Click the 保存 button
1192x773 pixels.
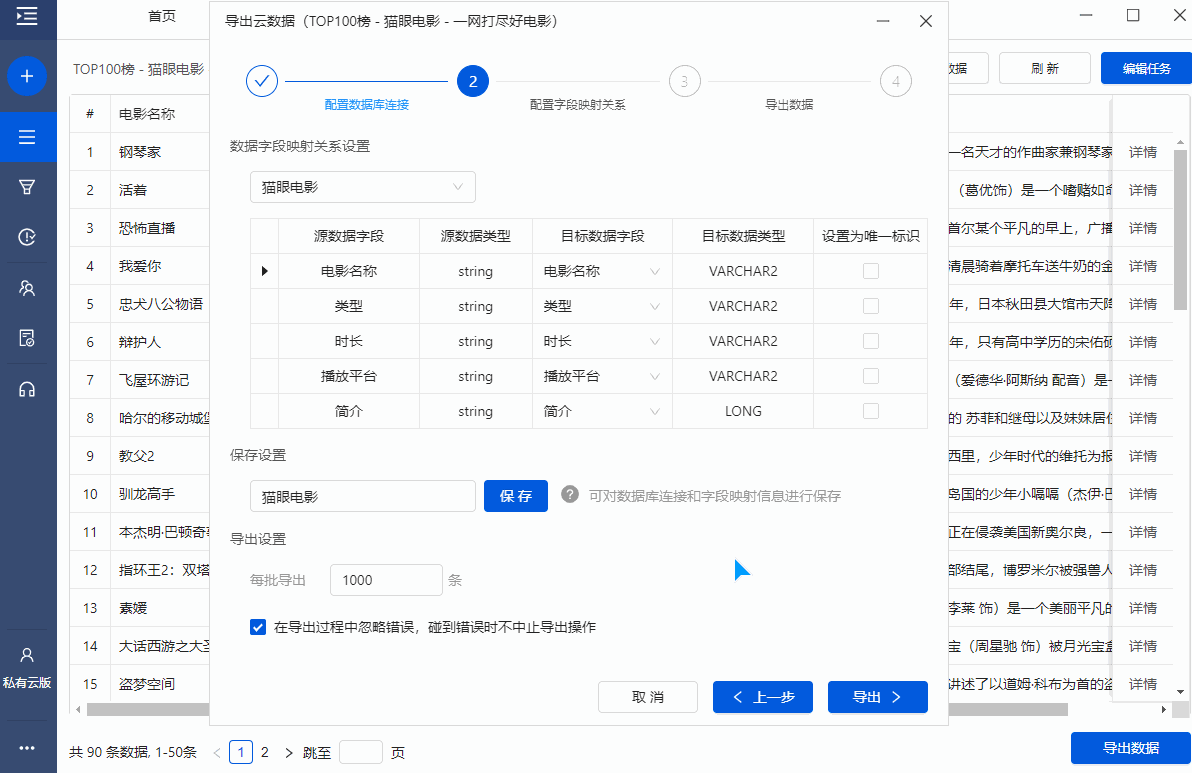(516, 496)
